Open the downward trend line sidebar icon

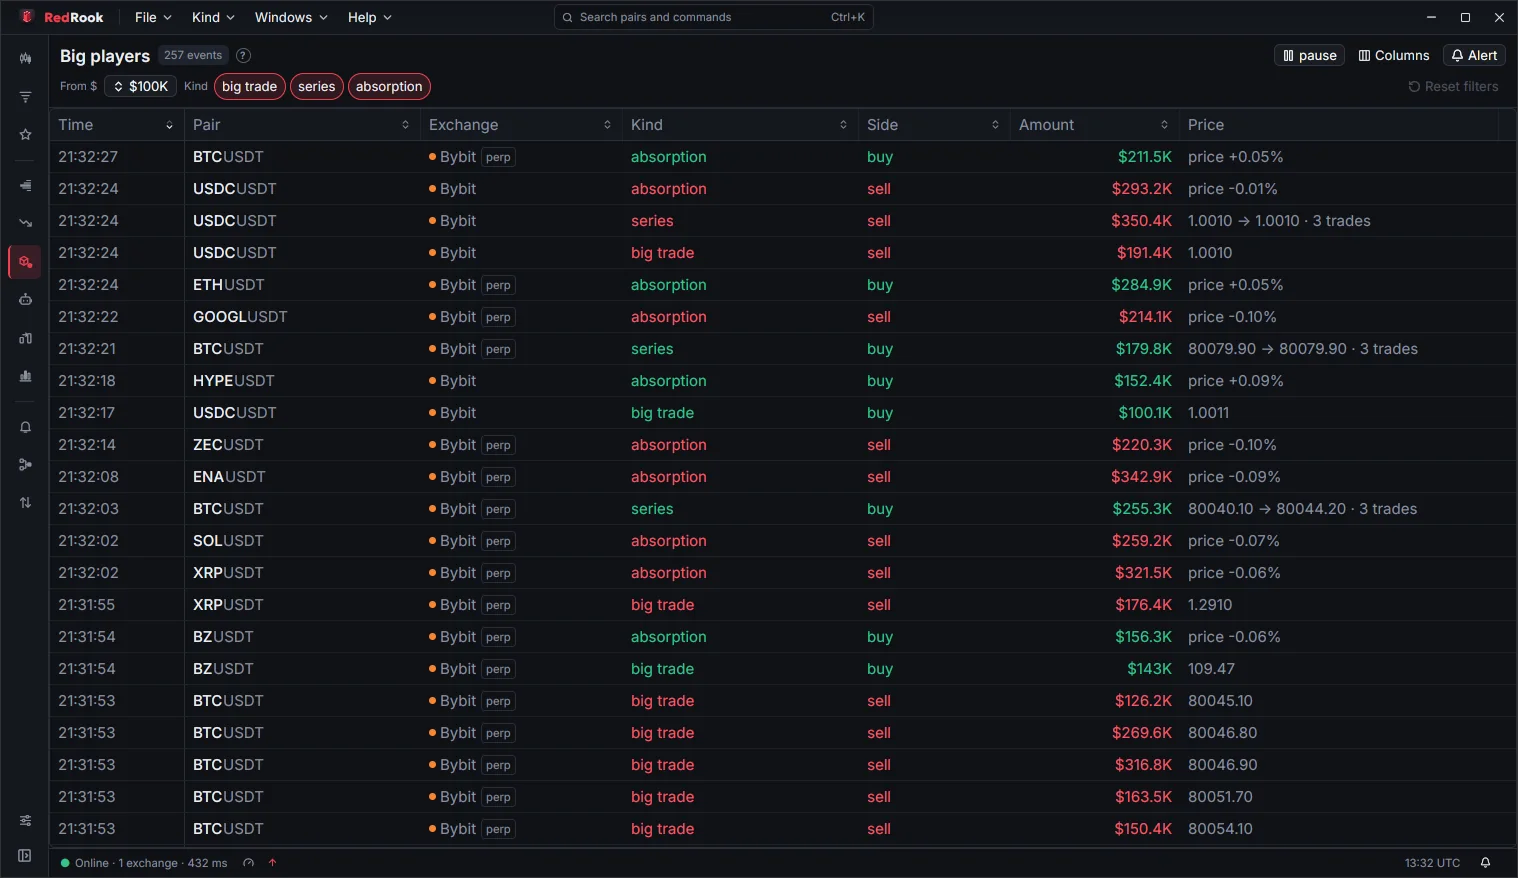coord(25,223)
